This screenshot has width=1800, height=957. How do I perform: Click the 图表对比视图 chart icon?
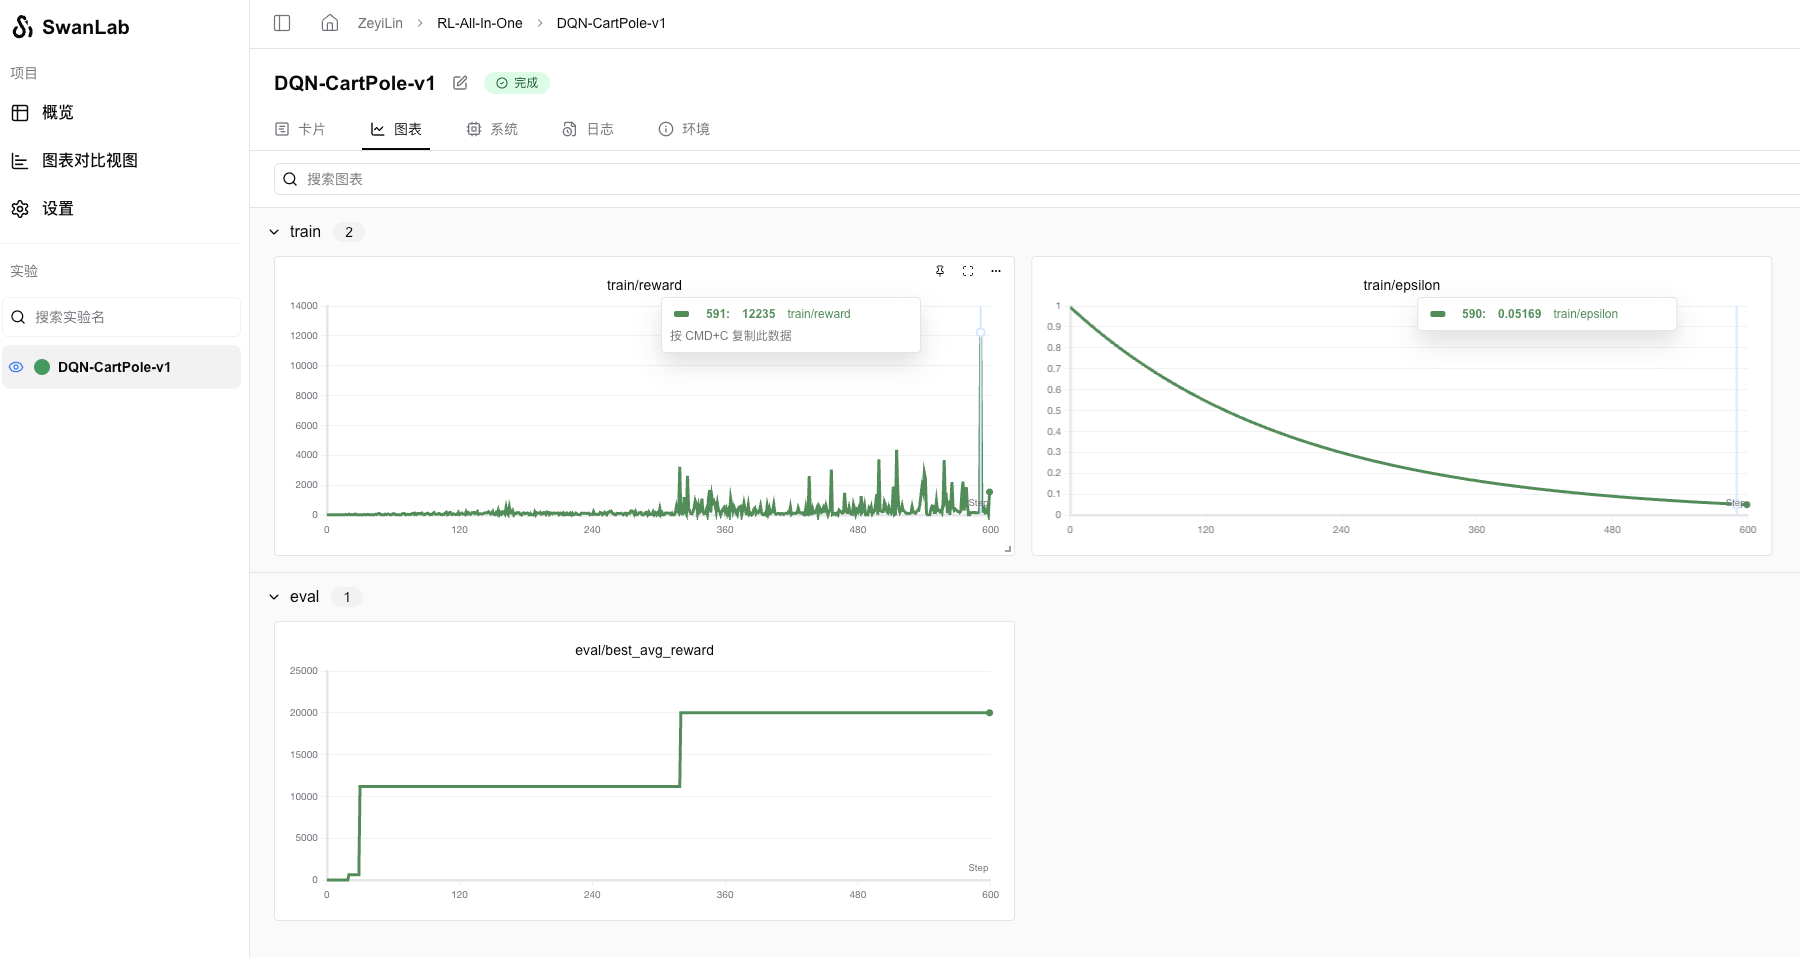coord(20,161)
